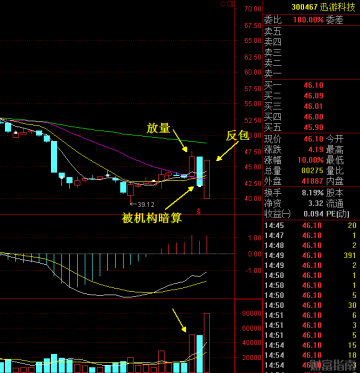
Task: Select the 卖四 ask row
Action: (x=311, y=42)
